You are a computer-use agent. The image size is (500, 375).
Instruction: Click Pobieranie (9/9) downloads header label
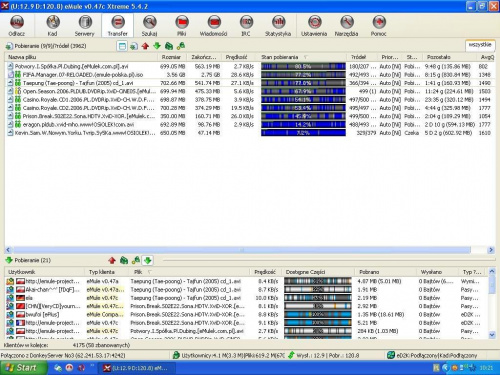50,46
